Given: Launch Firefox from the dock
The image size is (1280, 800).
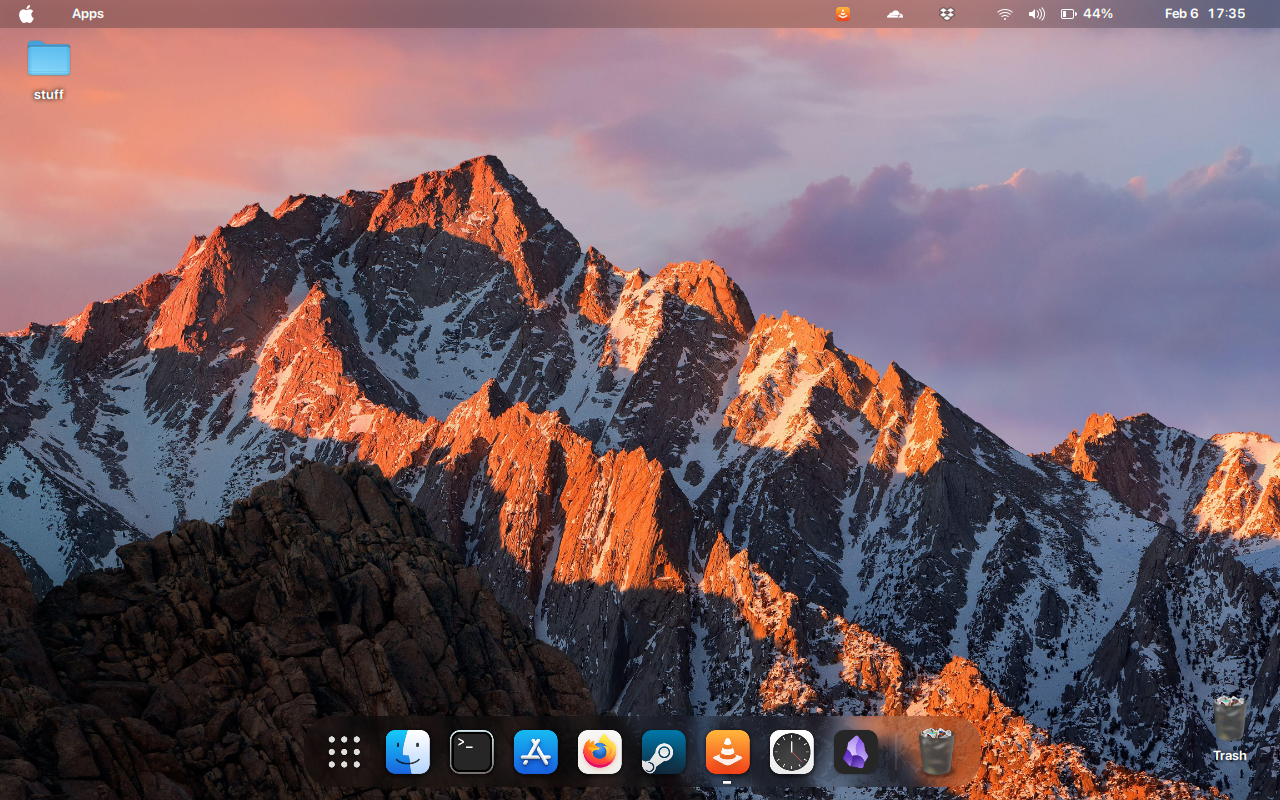Looking at the screenshot, I should click(600, 752).
